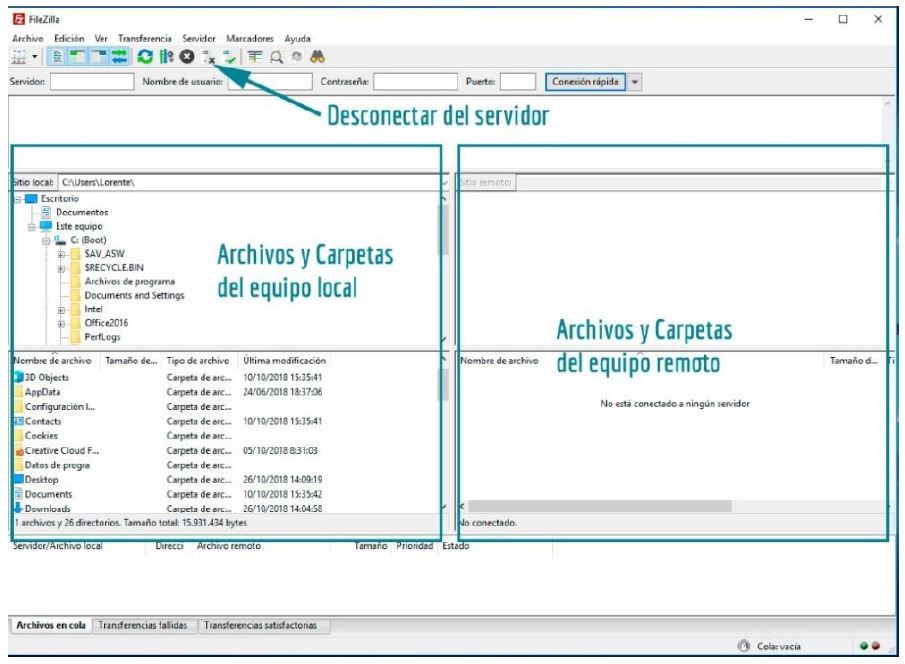Open the Conexión rápida history dropdown arrow
The height and width of the screenshot is (664, 905).
pyautogui.click(x=634, y=82)
